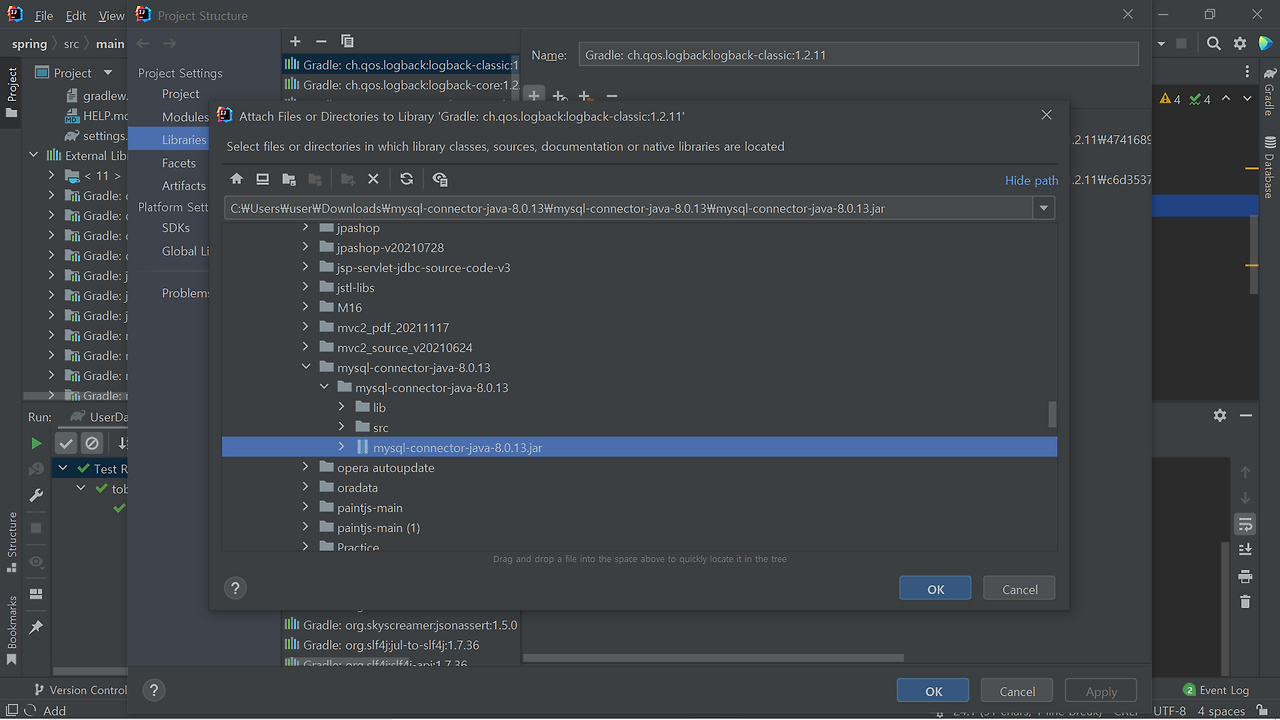The height and width of the screenshot is (720, 1280).
Task: Print the Run console output
Action: point(1245,576)
